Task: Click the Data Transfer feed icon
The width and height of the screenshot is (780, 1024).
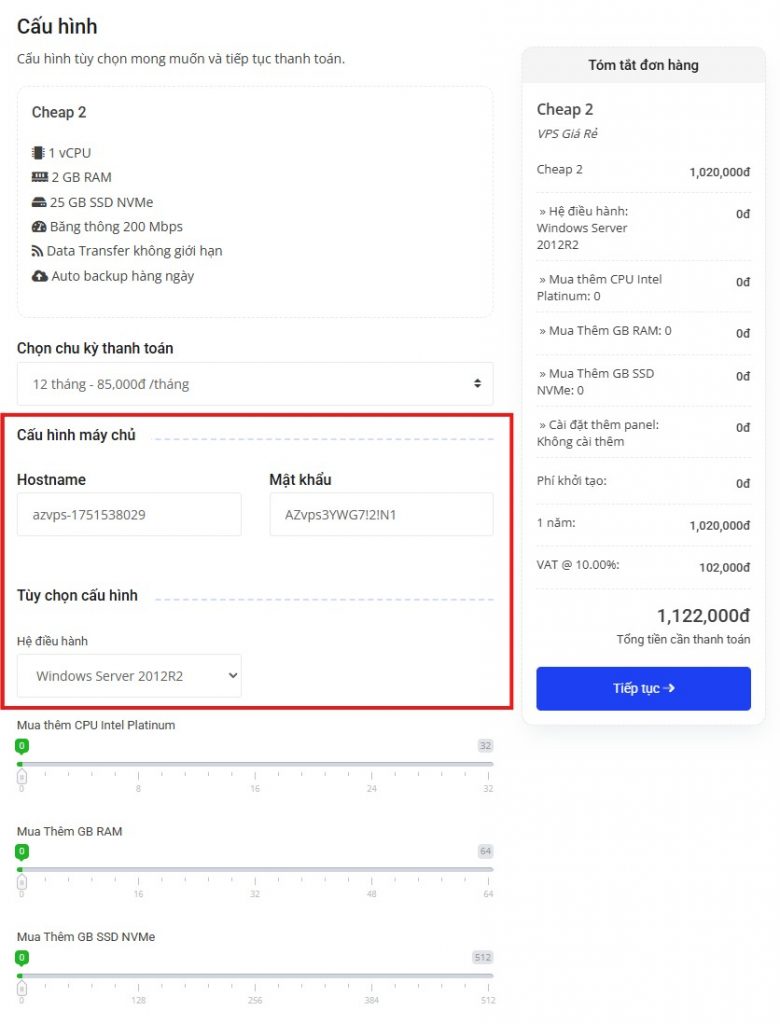Action: pyautogui.click(x=38, y=251)
